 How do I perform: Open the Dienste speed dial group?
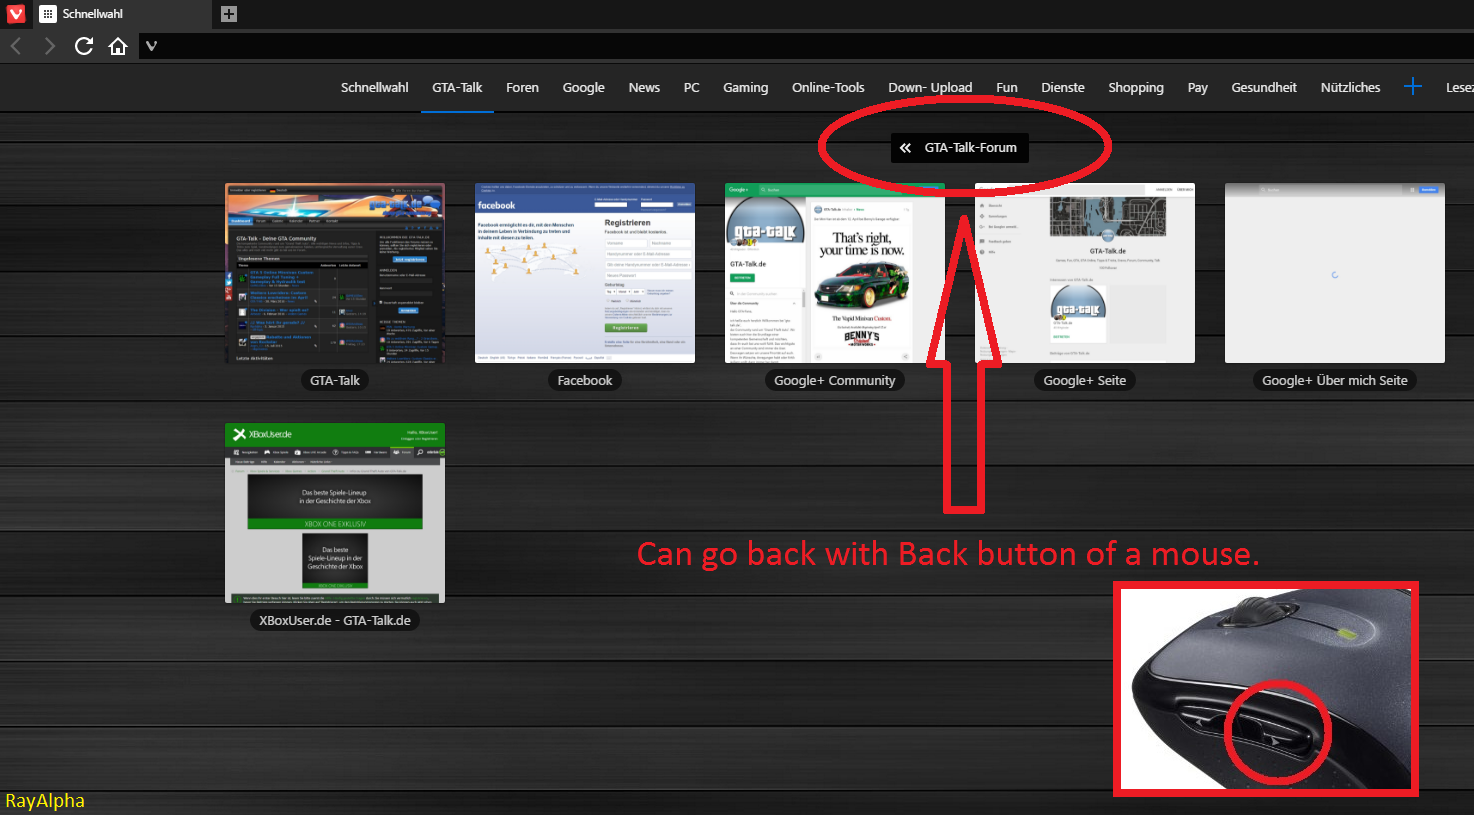coord(1063,88)
